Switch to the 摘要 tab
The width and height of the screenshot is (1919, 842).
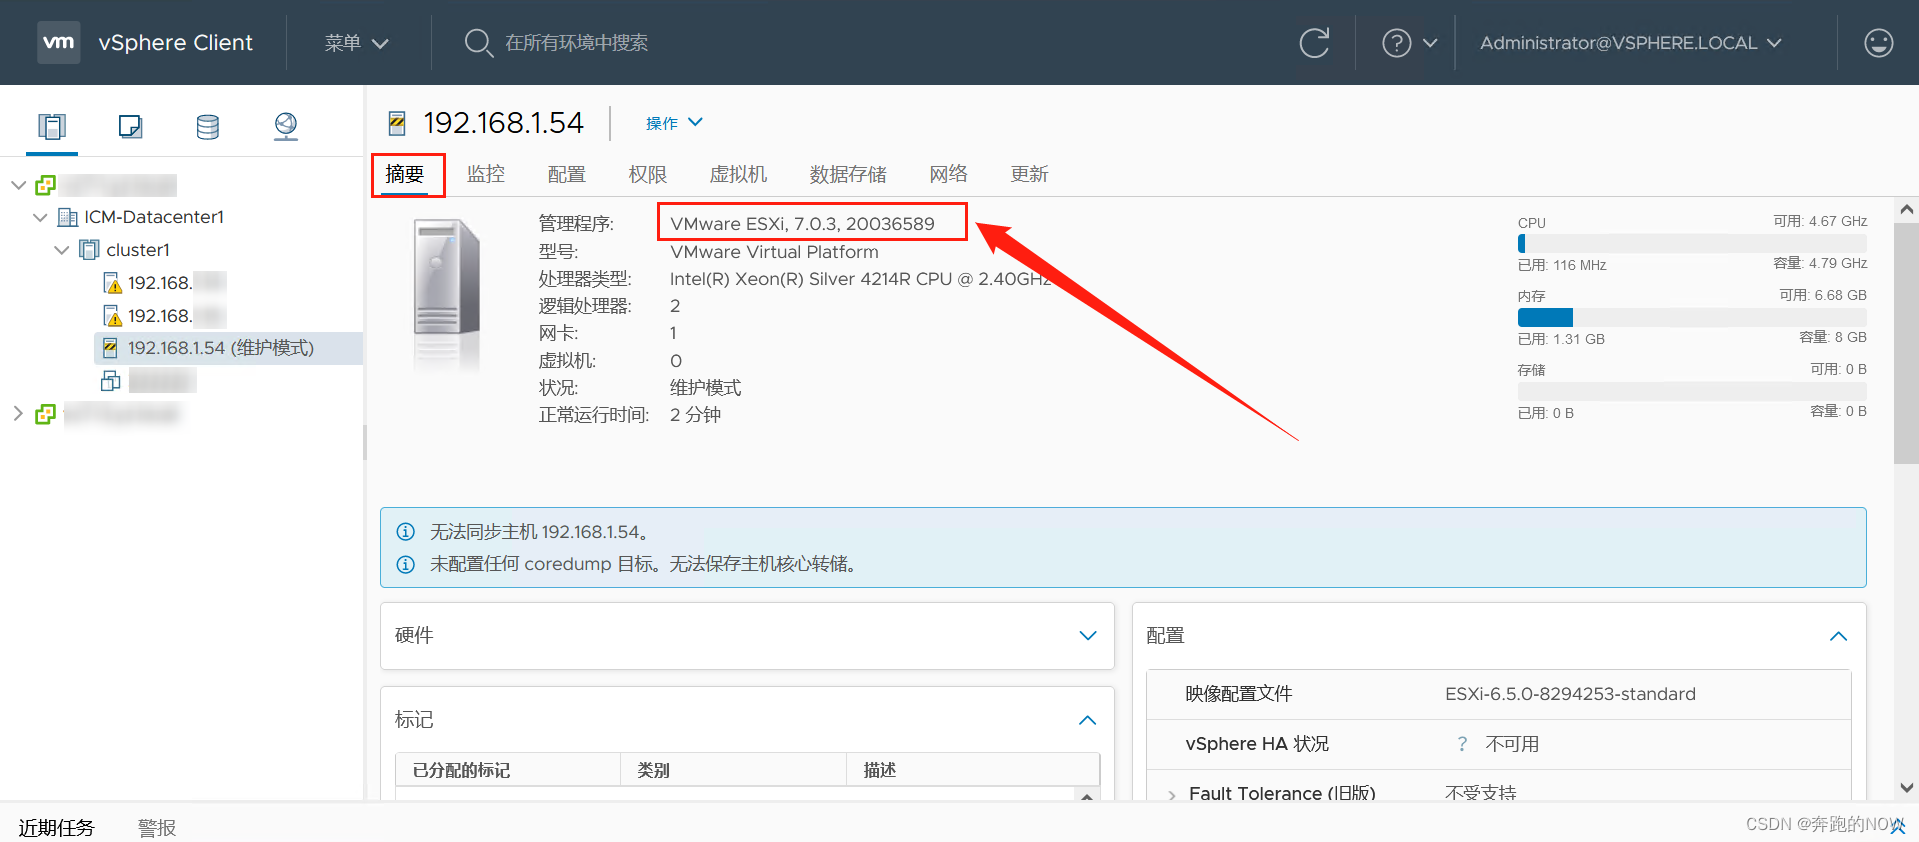[x=405, y=174]
